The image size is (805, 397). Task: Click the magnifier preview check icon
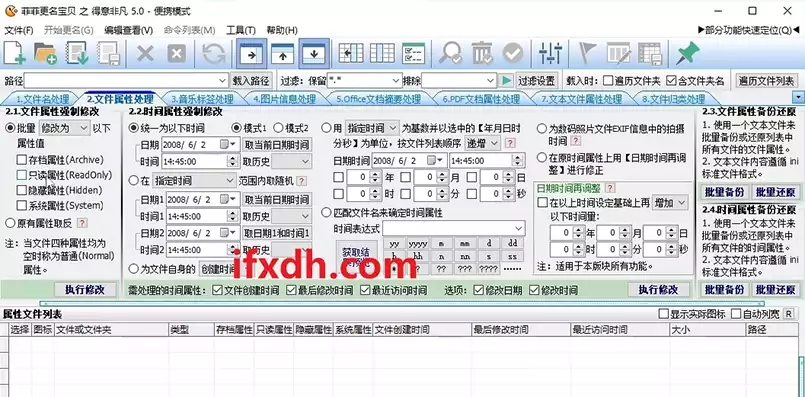(451, 53)
